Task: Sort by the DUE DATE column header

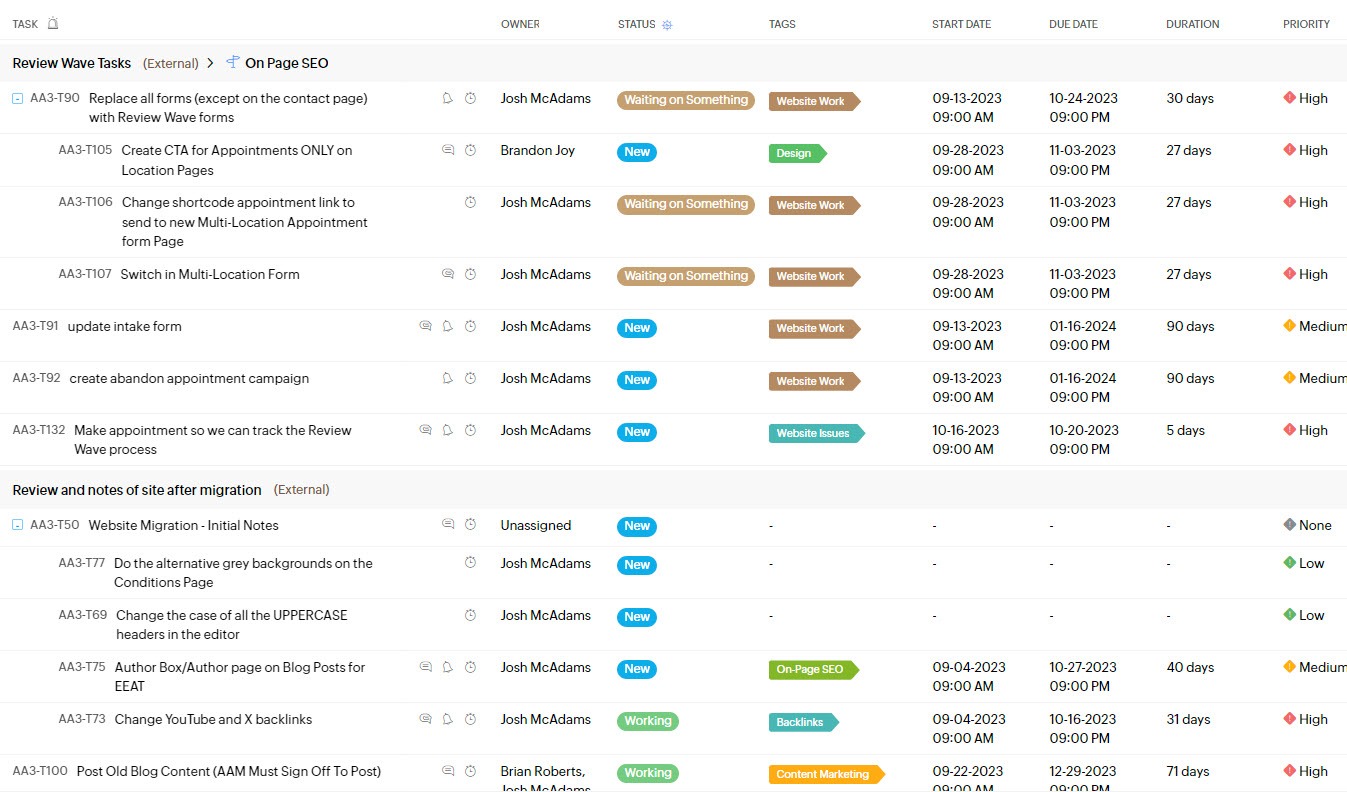Action: [x=1072, y=24]
